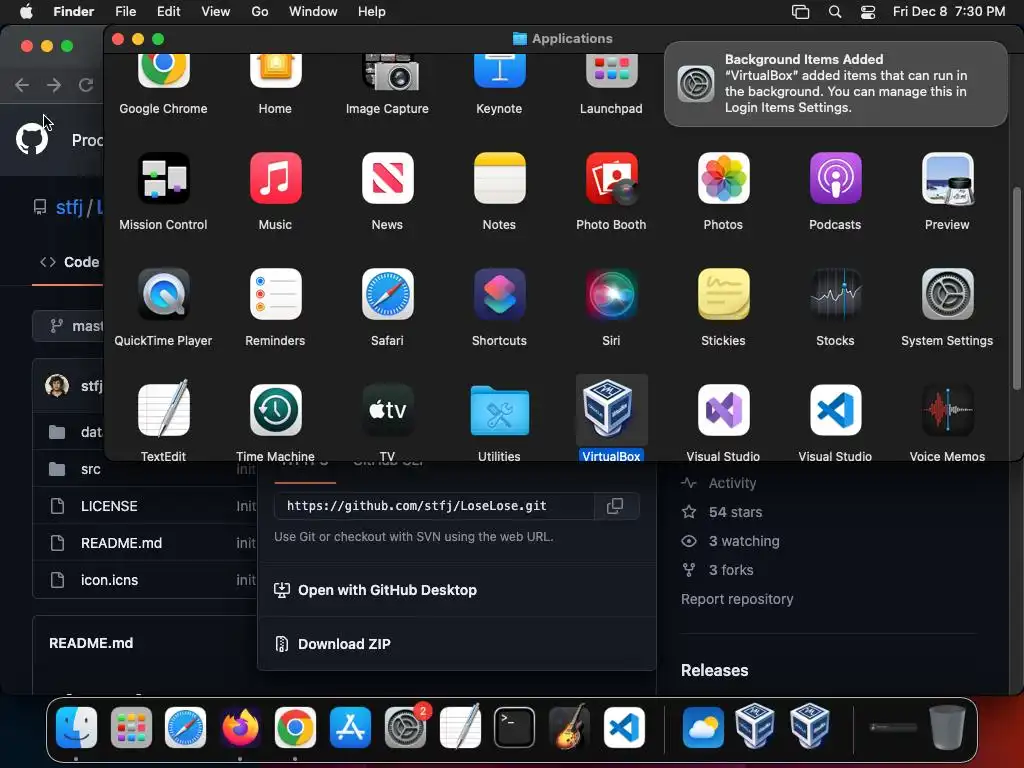The width and height of the screenshot is (1024, 768).
Task: View the 3 forks link
Action: tap(731, 569)
